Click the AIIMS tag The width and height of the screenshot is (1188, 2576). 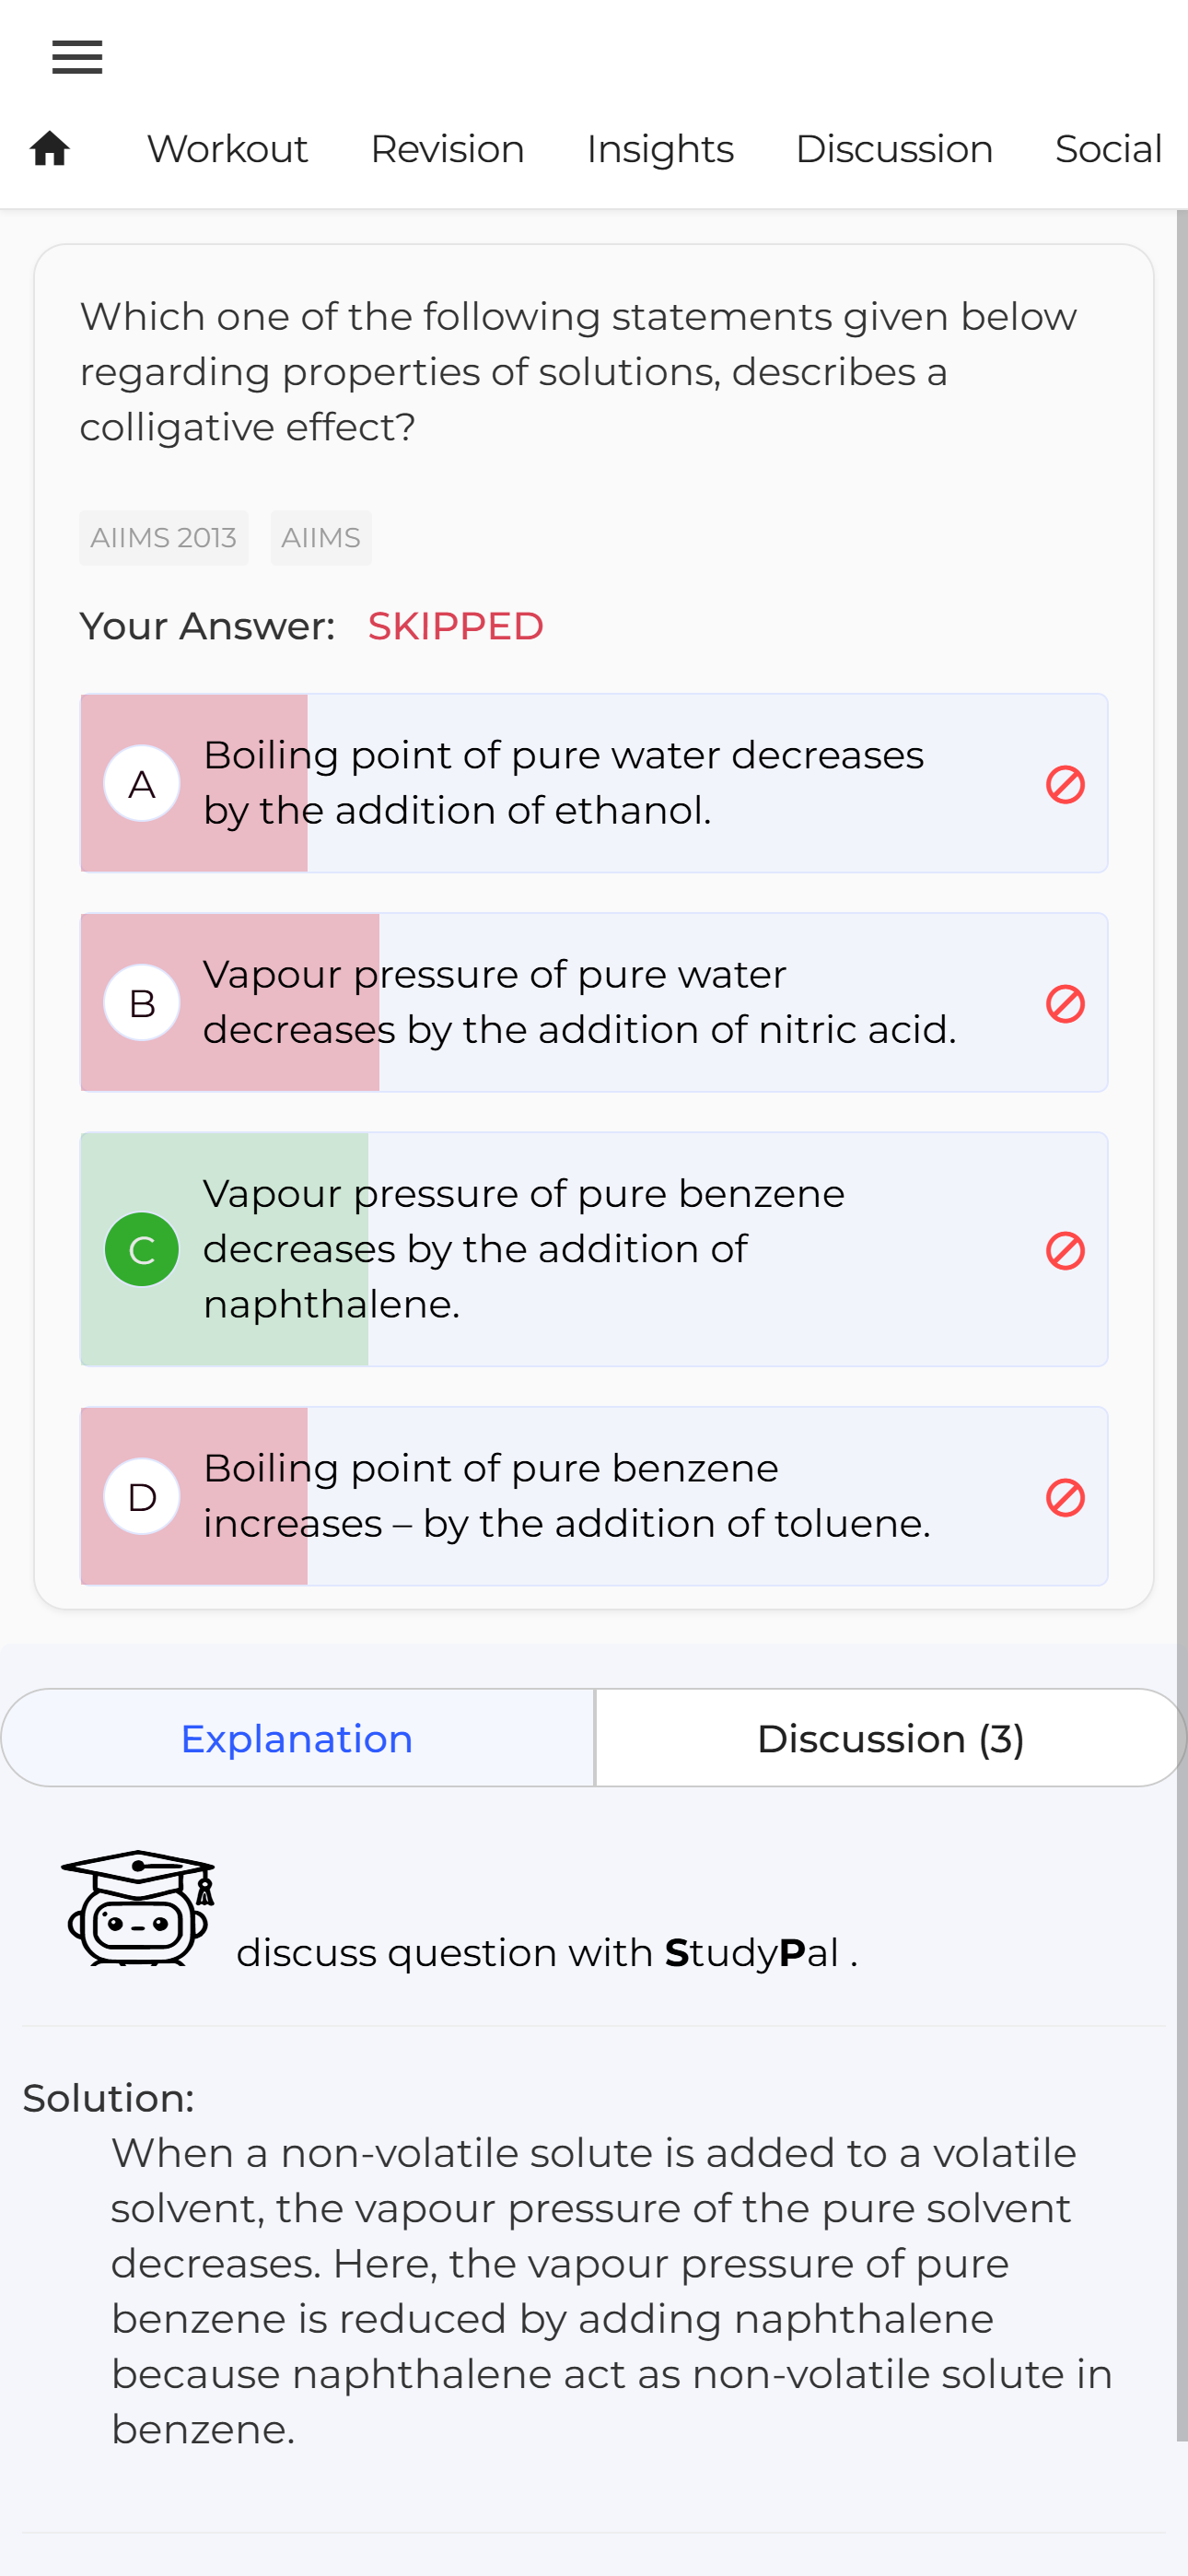(321, 538)
